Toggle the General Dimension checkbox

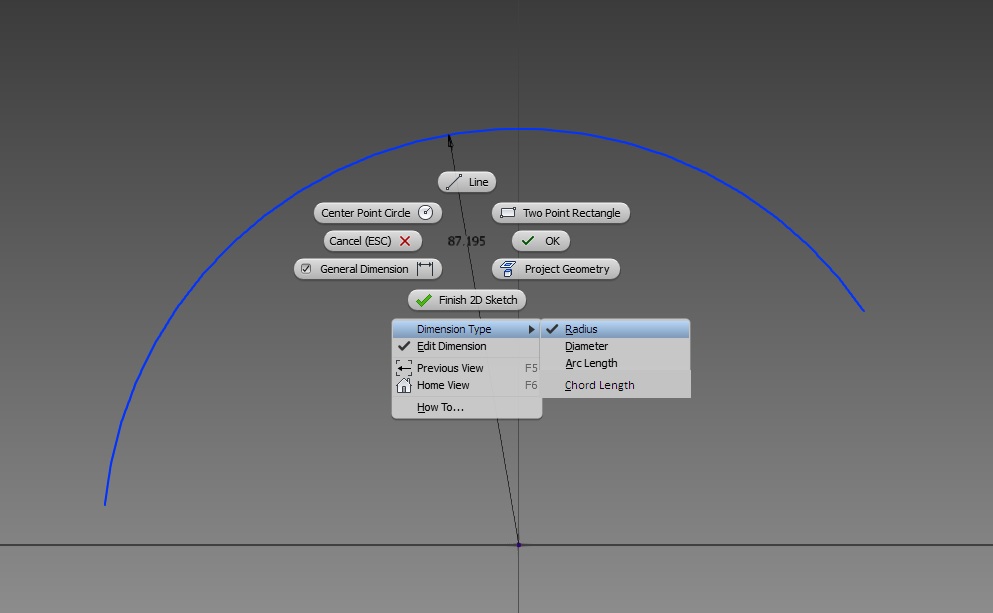click(305, 268)
